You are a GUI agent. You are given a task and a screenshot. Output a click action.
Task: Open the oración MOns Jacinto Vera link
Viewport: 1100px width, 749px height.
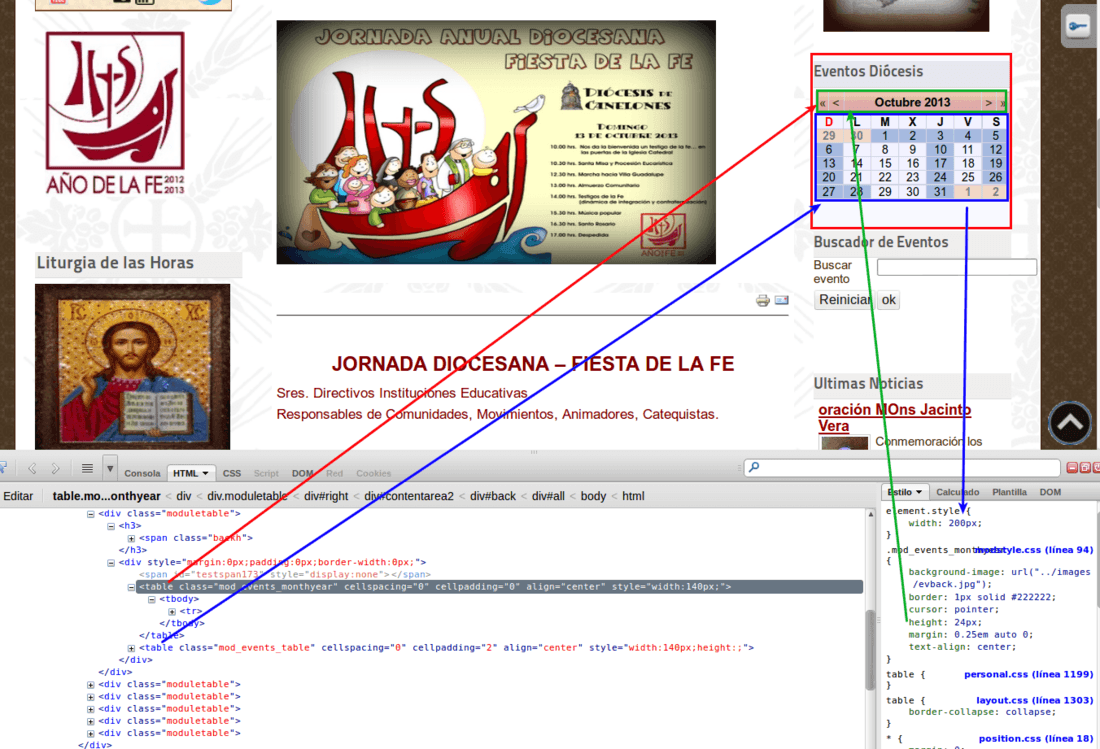894,417
